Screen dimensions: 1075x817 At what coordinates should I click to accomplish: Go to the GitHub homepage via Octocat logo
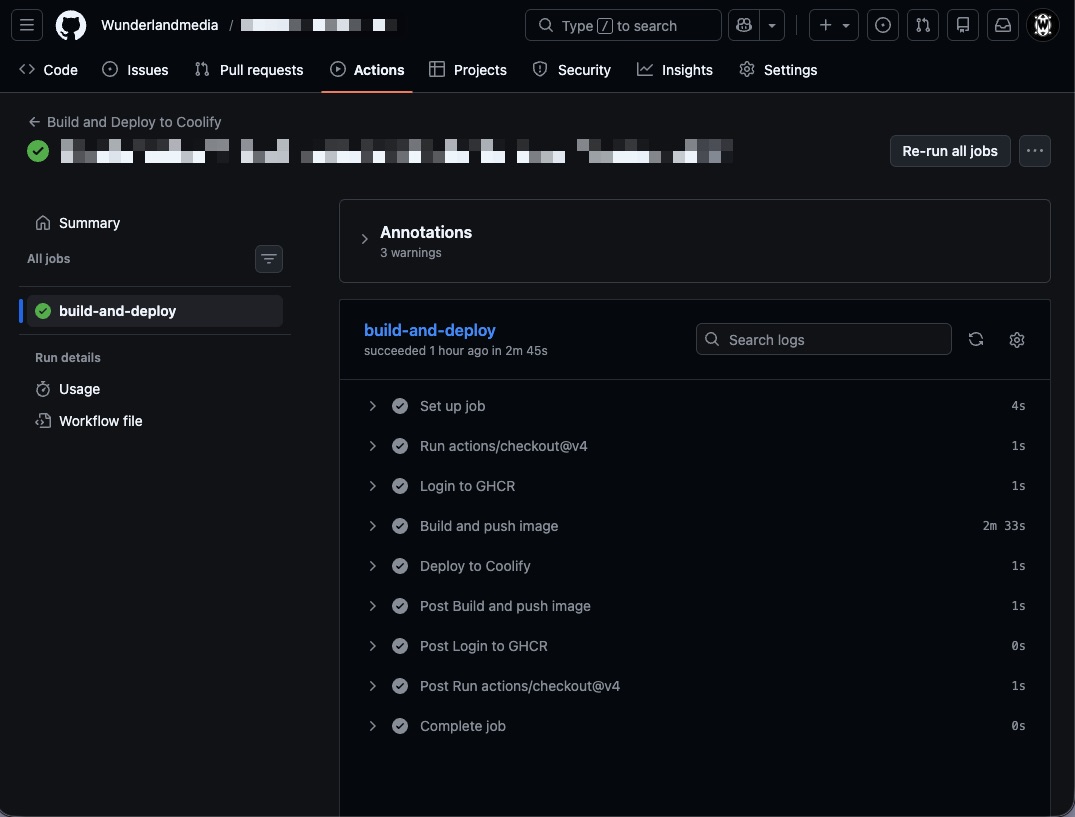tap(71, 25)
